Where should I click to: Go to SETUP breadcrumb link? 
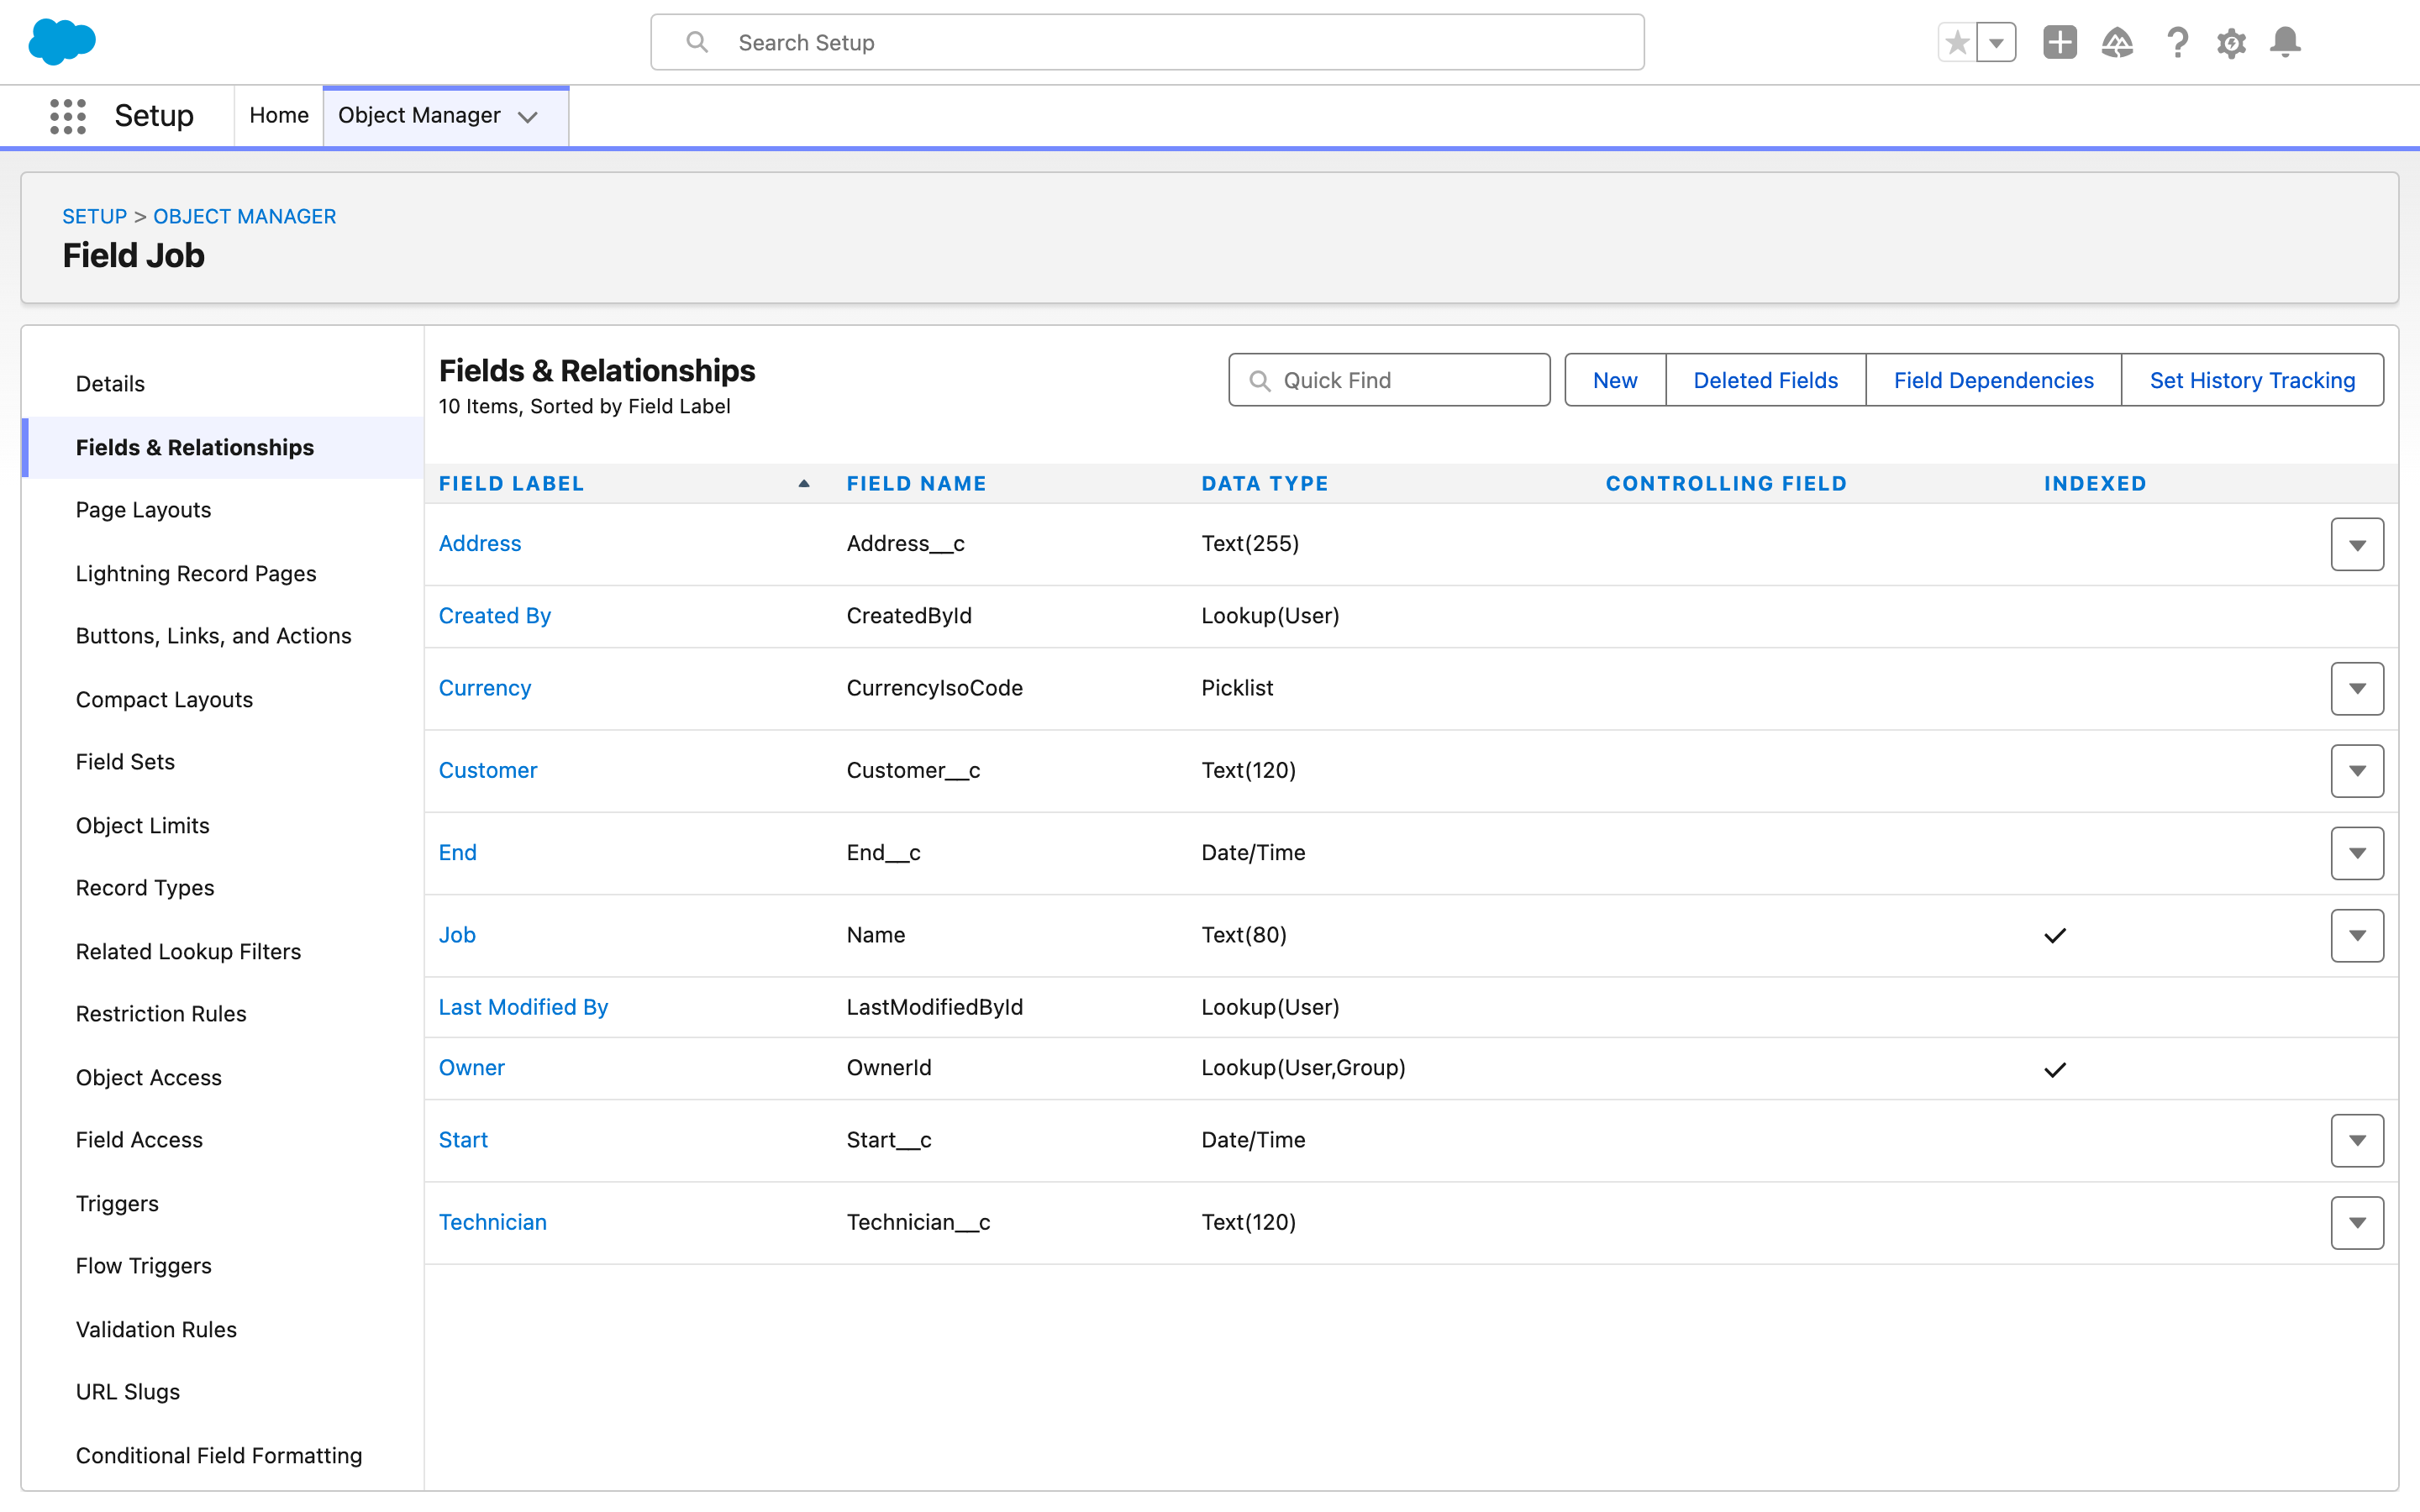point(94,216)
